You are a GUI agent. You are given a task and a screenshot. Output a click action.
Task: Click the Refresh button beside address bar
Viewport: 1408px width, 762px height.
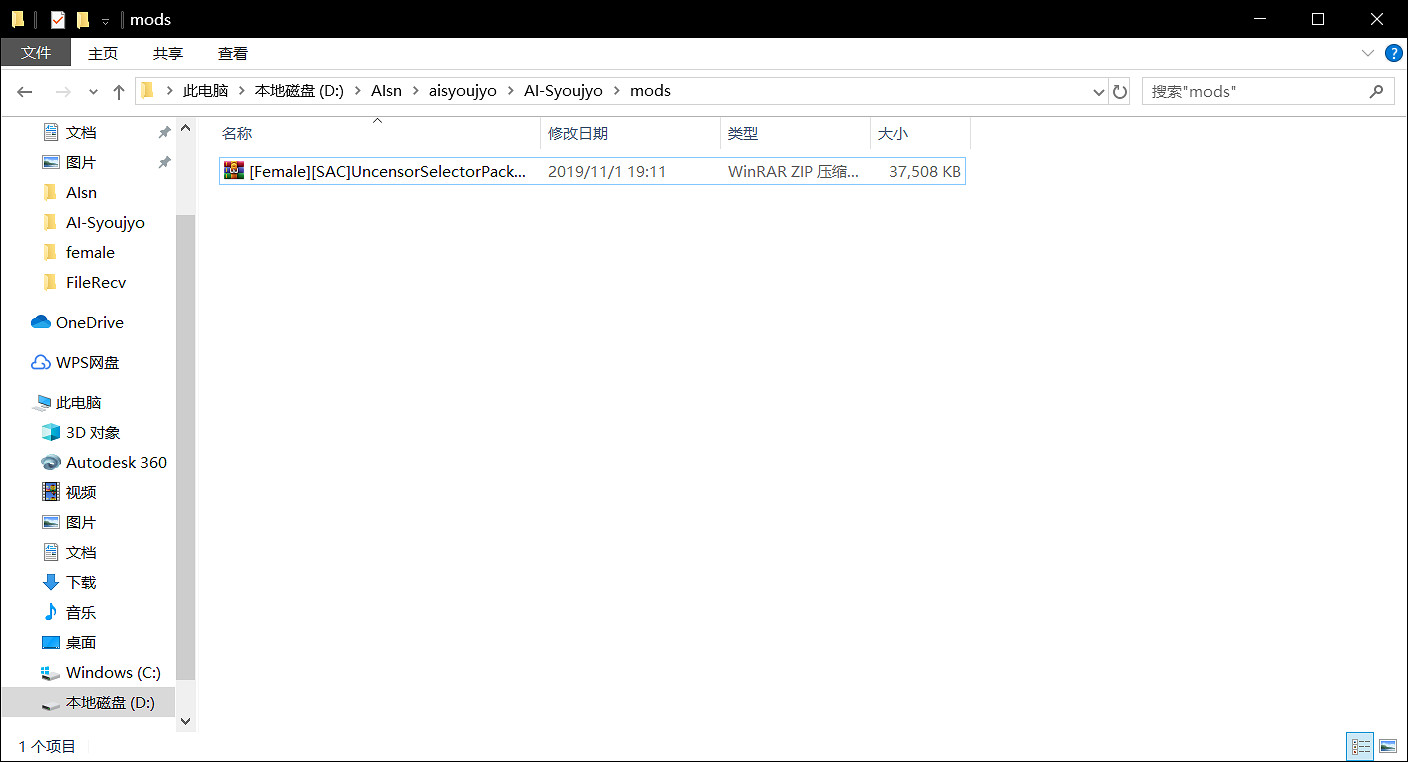click(1120, 92)
